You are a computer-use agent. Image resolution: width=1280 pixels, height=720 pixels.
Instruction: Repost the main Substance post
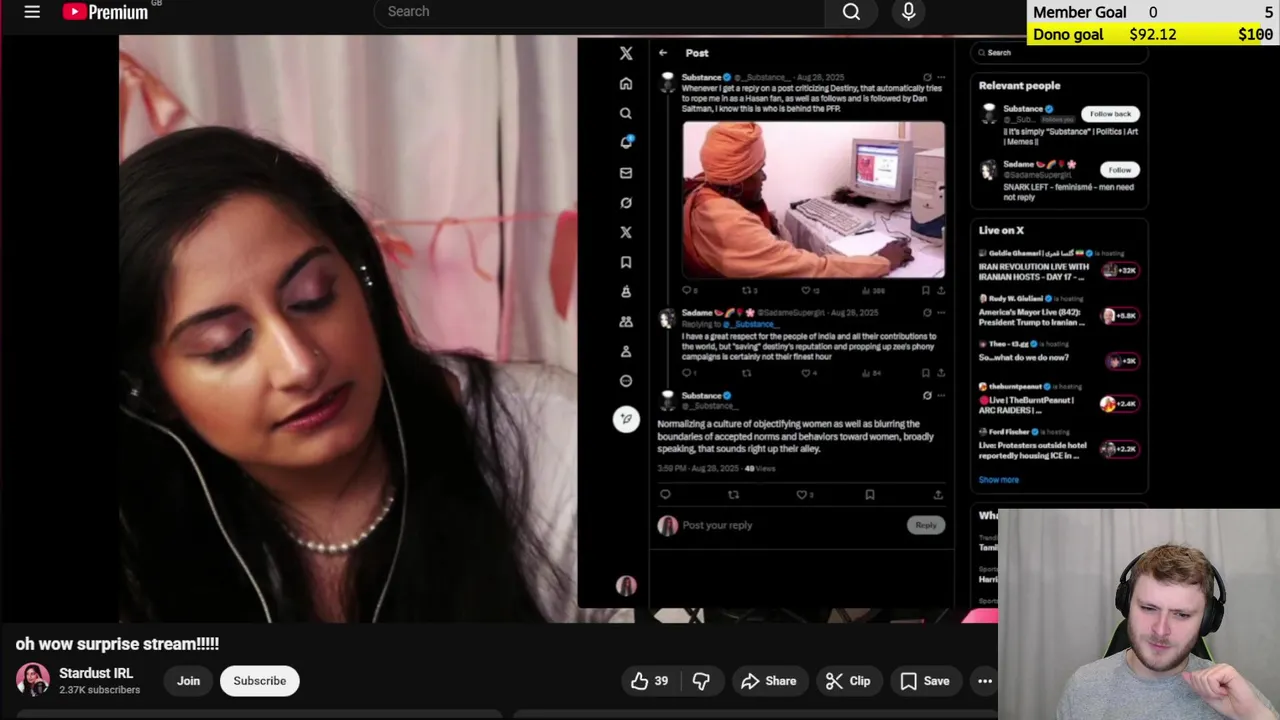(x=733, y=494)
